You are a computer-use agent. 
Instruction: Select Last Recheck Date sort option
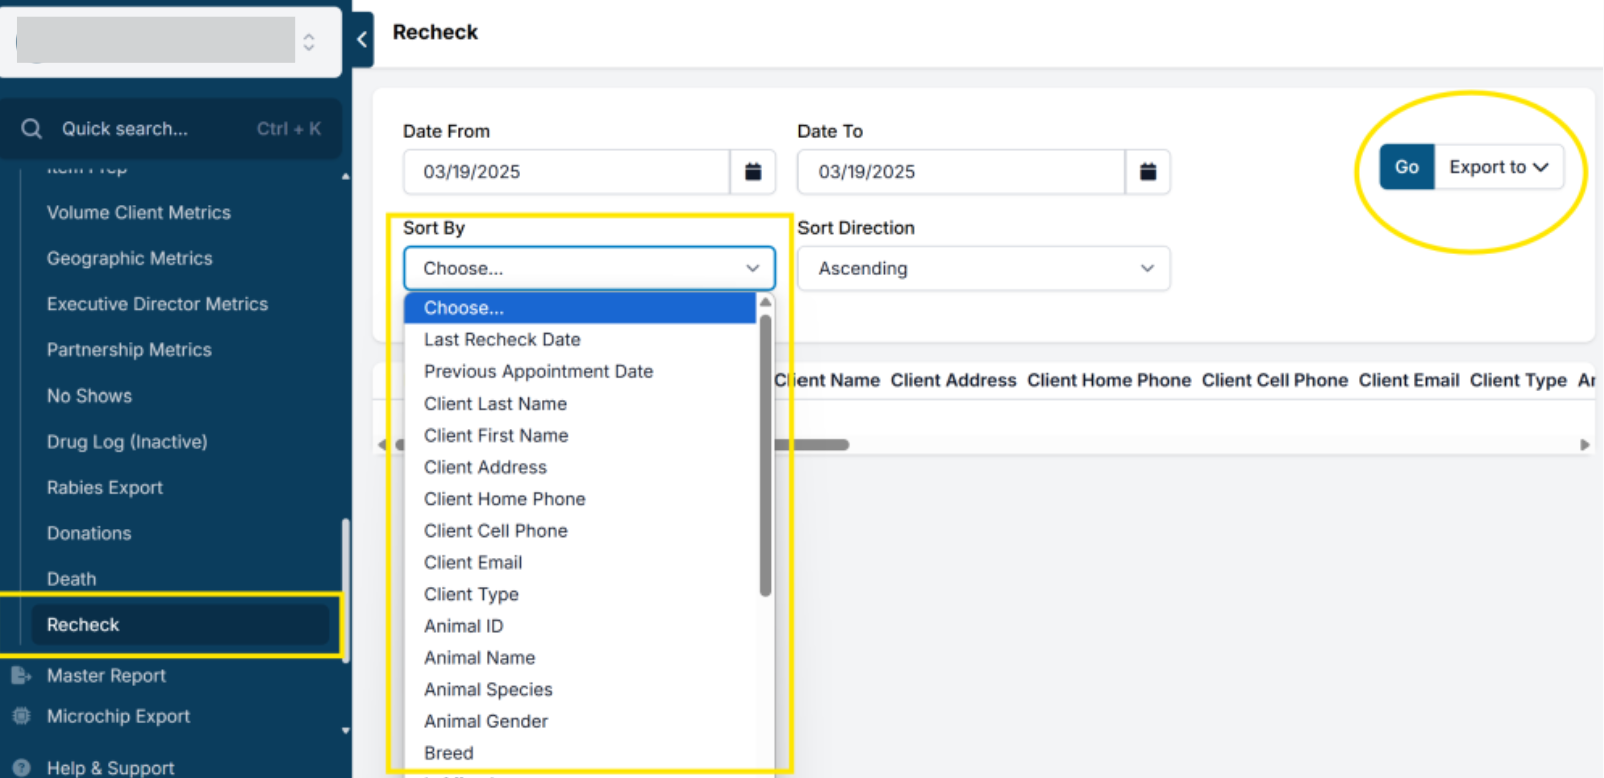pos(502,340)
